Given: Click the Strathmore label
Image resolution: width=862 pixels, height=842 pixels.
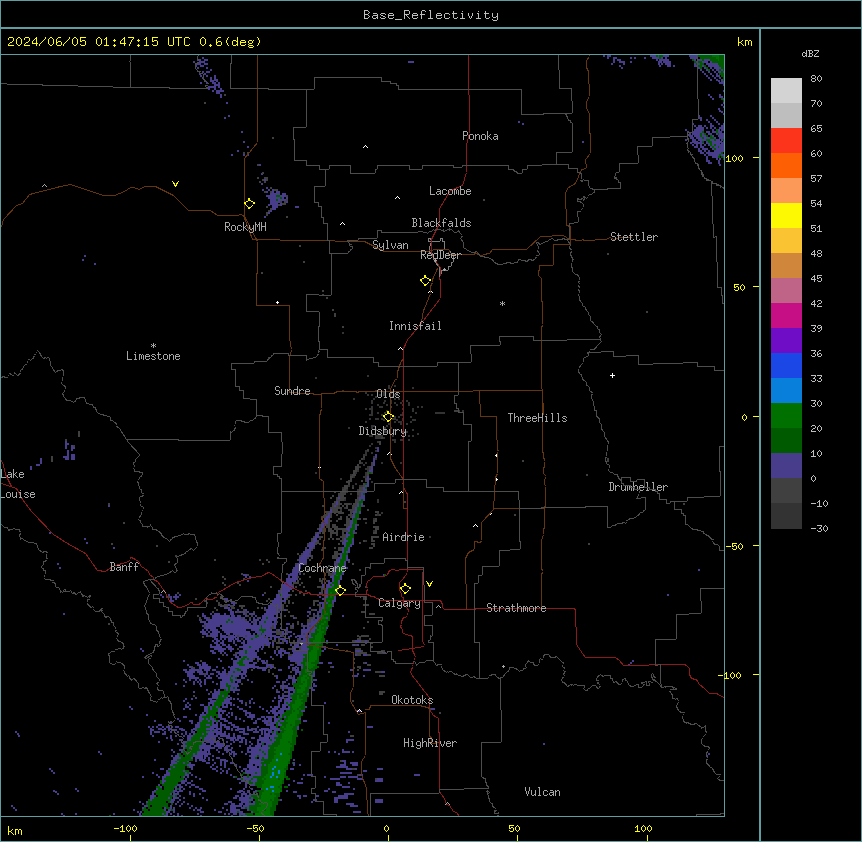Looking at the screenshot, I should (516, 608).
